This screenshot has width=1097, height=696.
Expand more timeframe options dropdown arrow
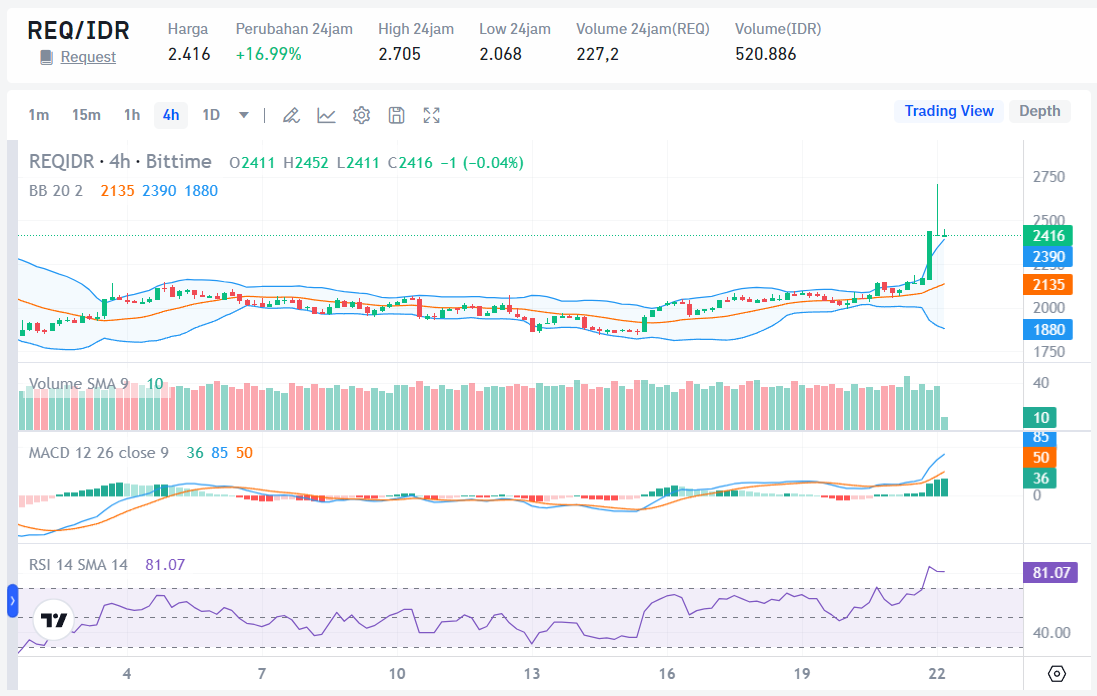point(243,115)
